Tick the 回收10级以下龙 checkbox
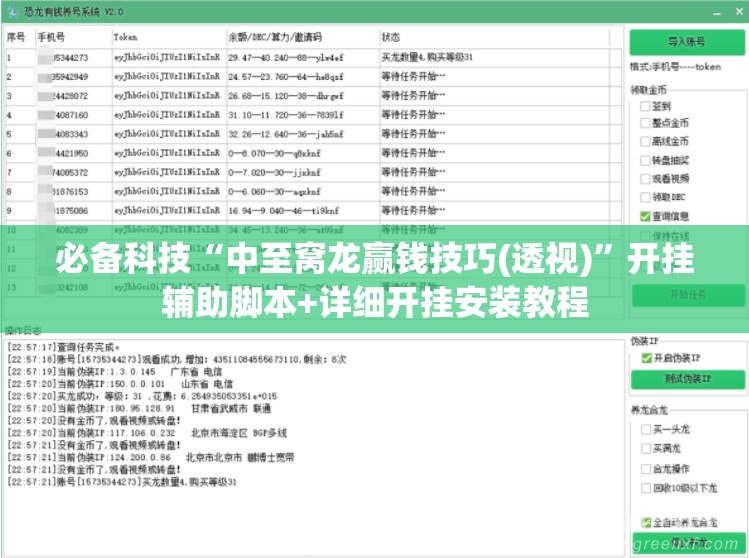 point(646,488)
